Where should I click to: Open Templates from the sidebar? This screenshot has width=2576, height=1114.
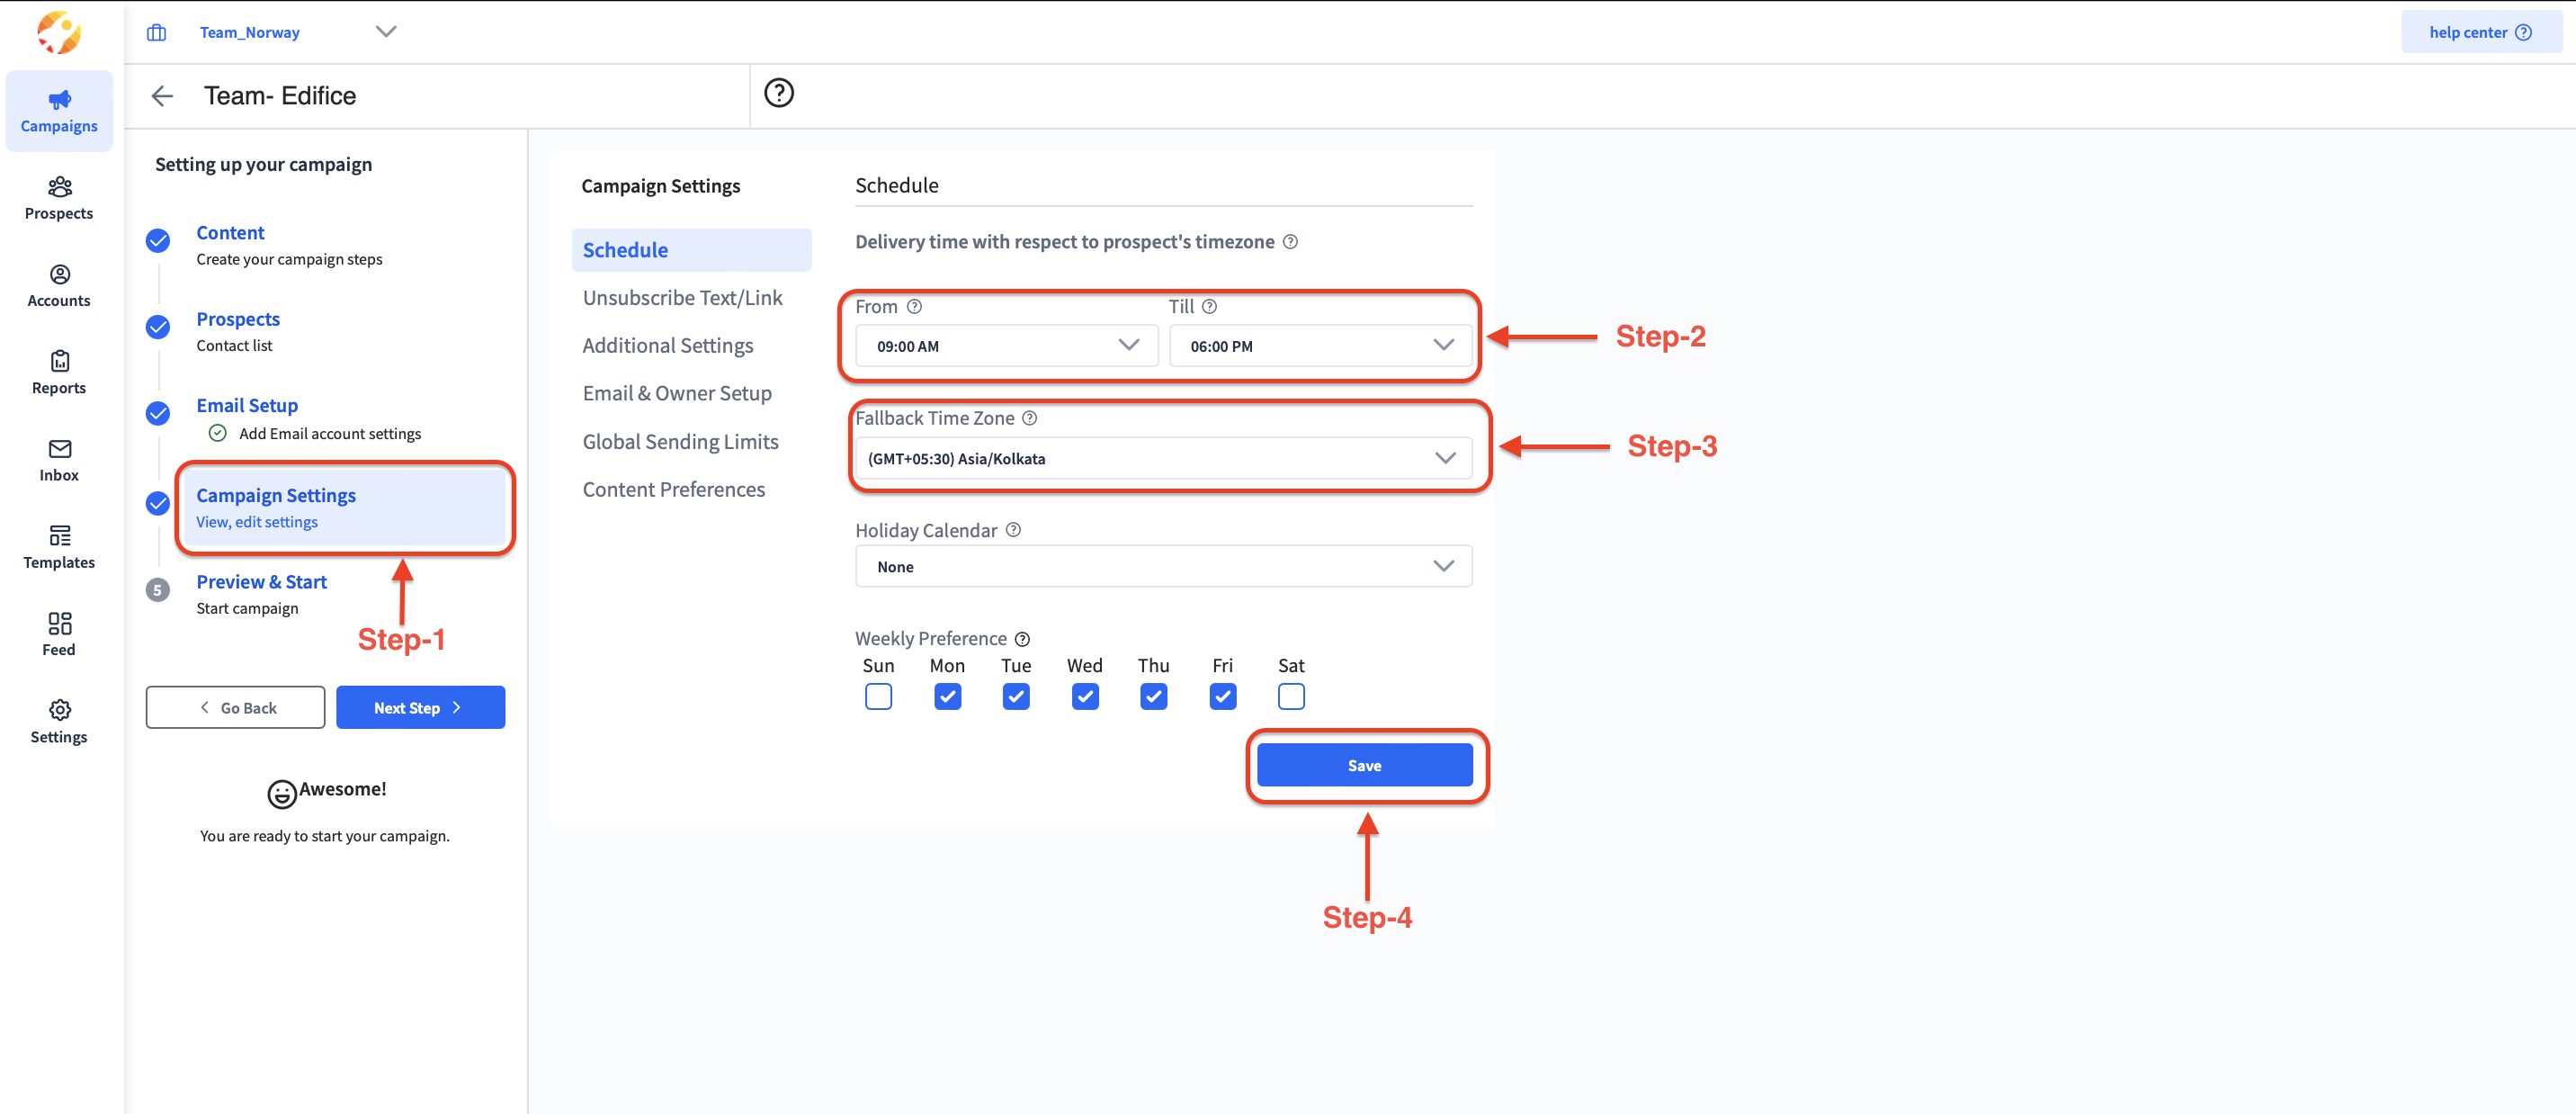pos(59,547)
